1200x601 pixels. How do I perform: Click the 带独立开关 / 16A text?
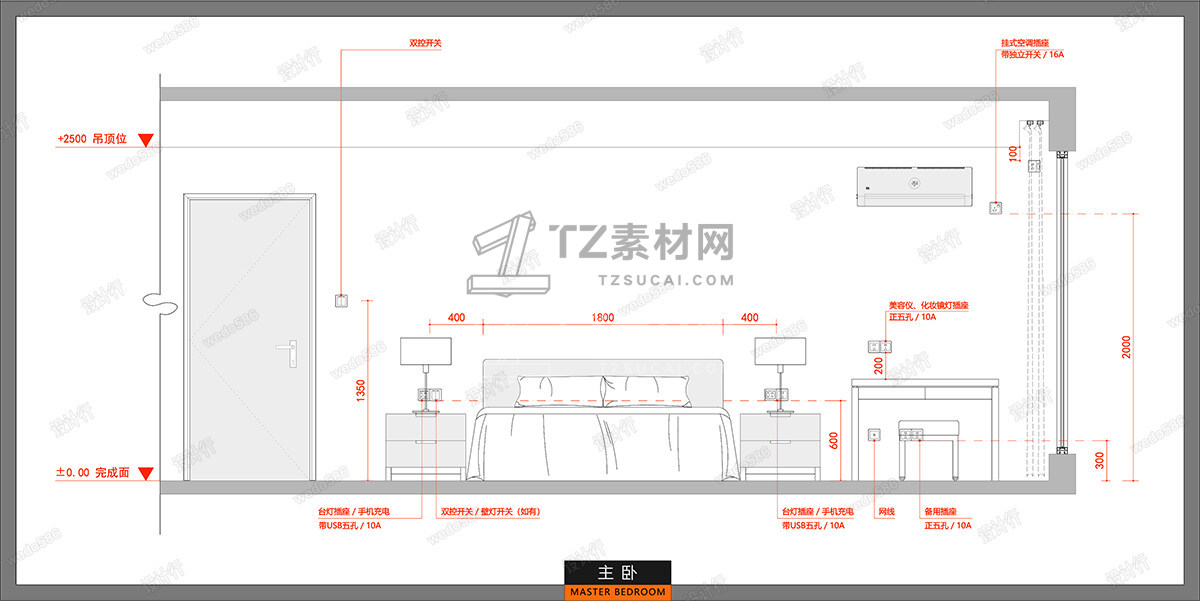click(1032, 56)
